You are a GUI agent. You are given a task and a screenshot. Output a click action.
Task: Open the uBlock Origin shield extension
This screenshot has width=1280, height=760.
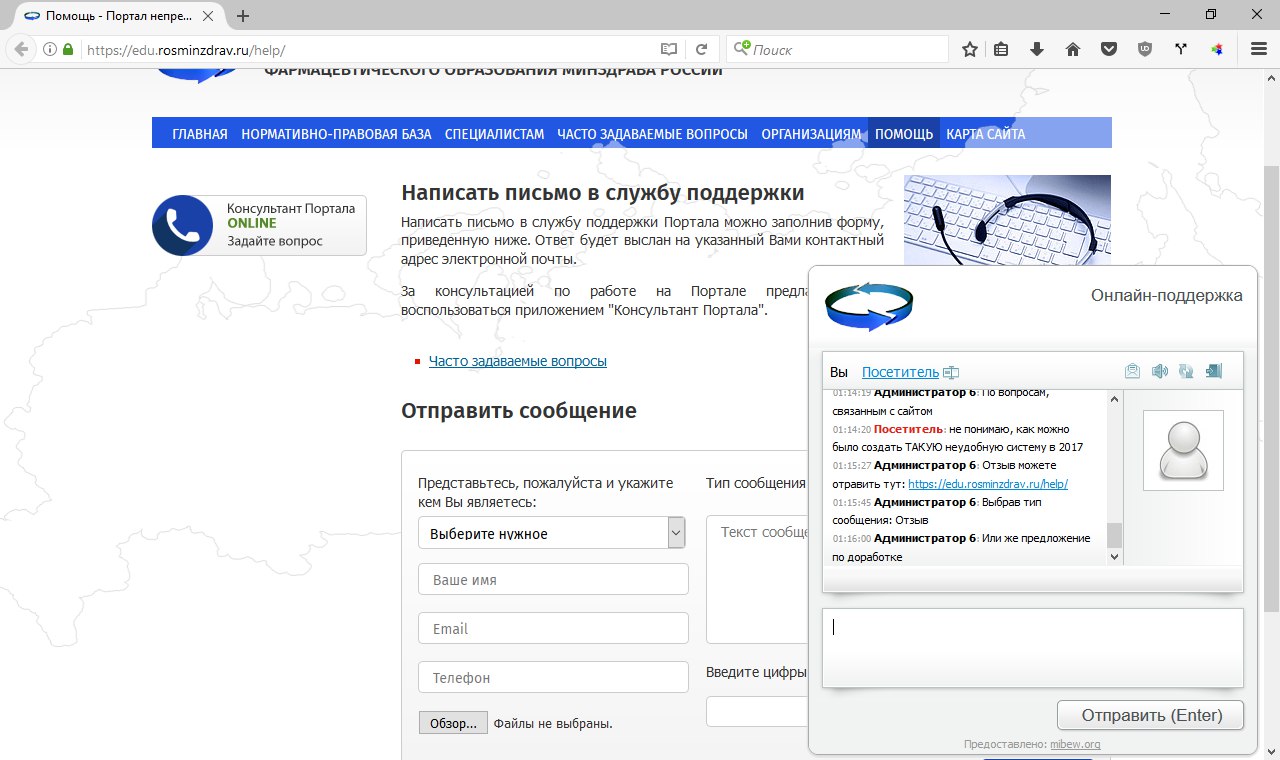coord(1145,49)
